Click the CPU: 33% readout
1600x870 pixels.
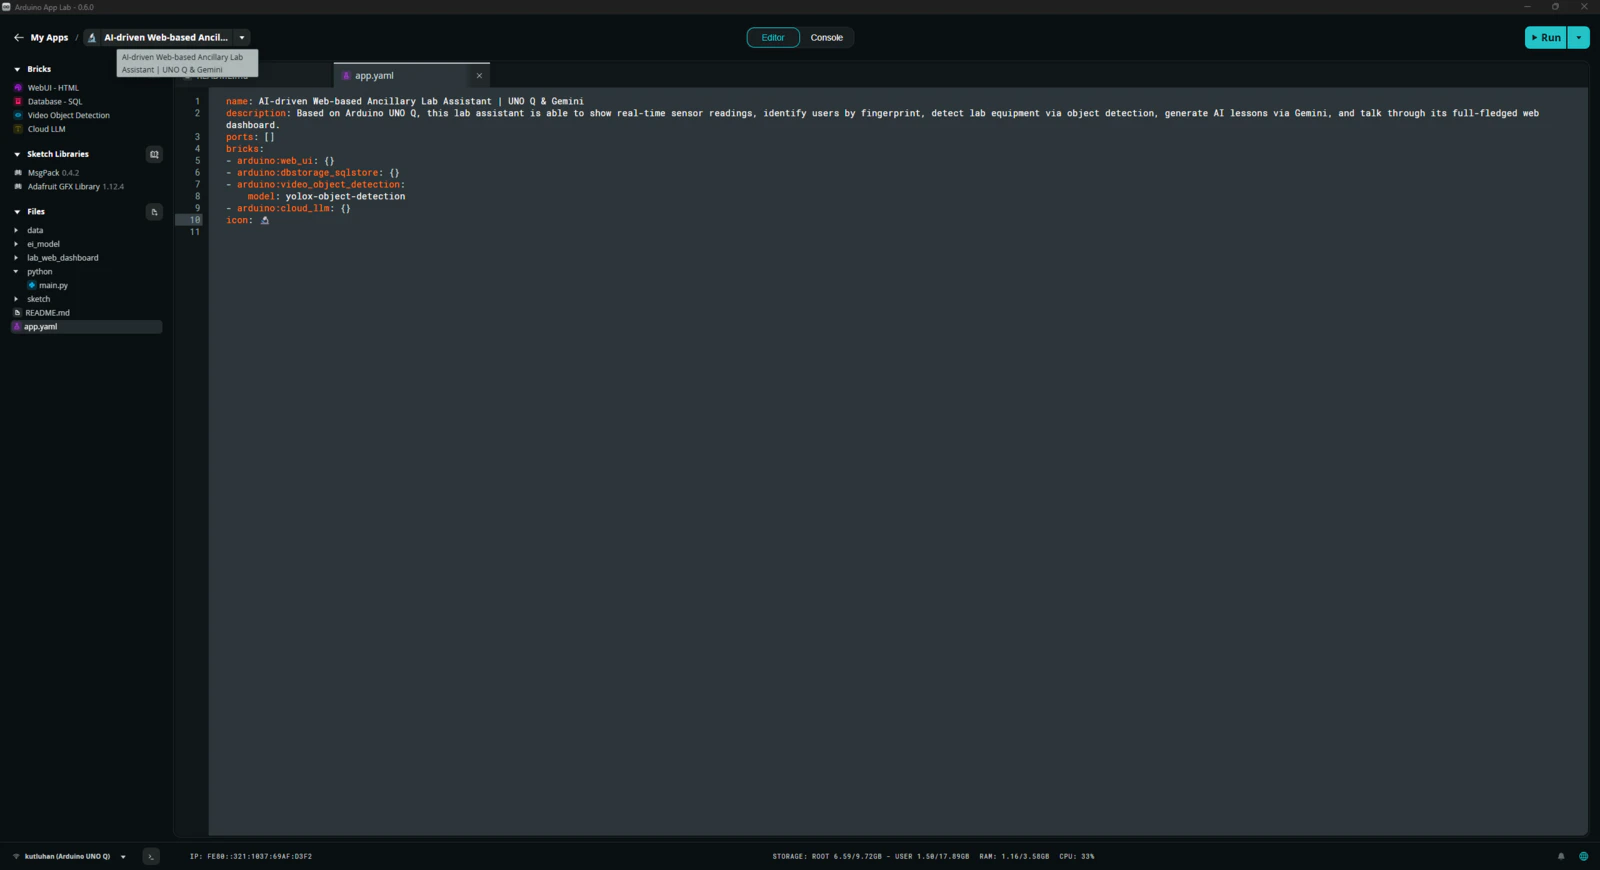coord(1077,857)
